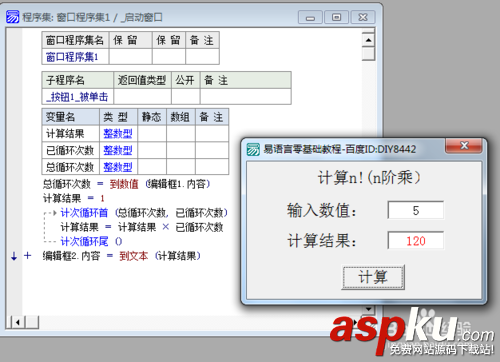Click the 计算结果 = 1 code line

click(x=74, y=198)
